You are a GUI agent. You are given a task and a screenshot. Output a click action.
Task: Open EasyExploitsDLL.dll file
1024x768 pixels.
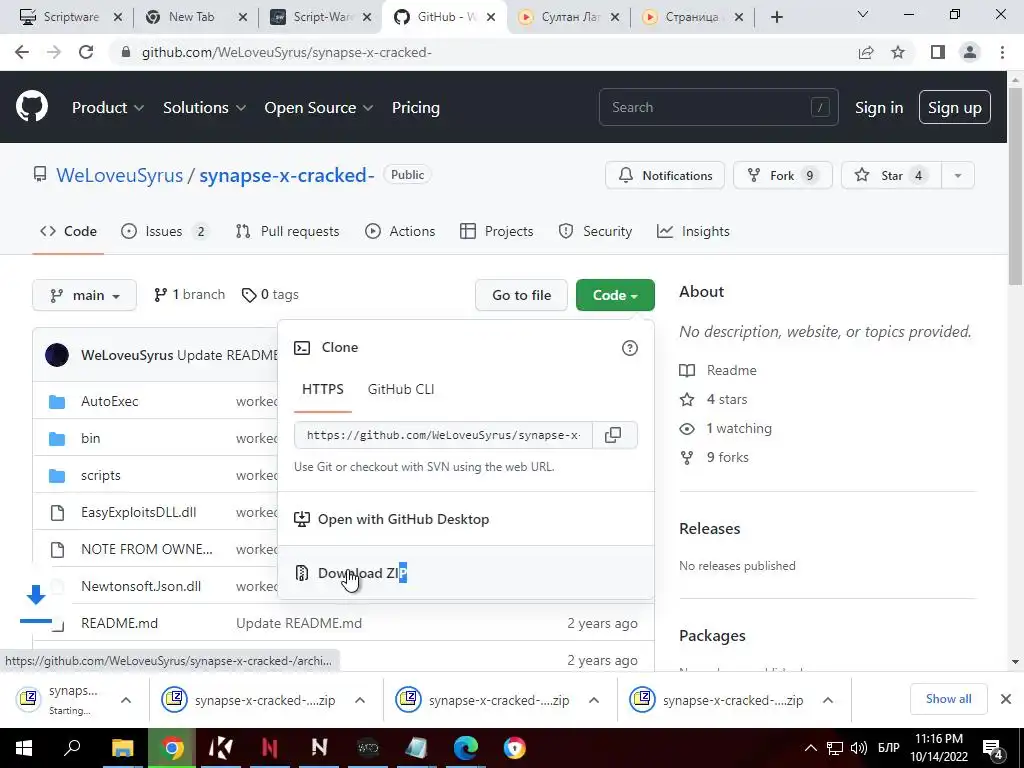[x=138, y=513]
